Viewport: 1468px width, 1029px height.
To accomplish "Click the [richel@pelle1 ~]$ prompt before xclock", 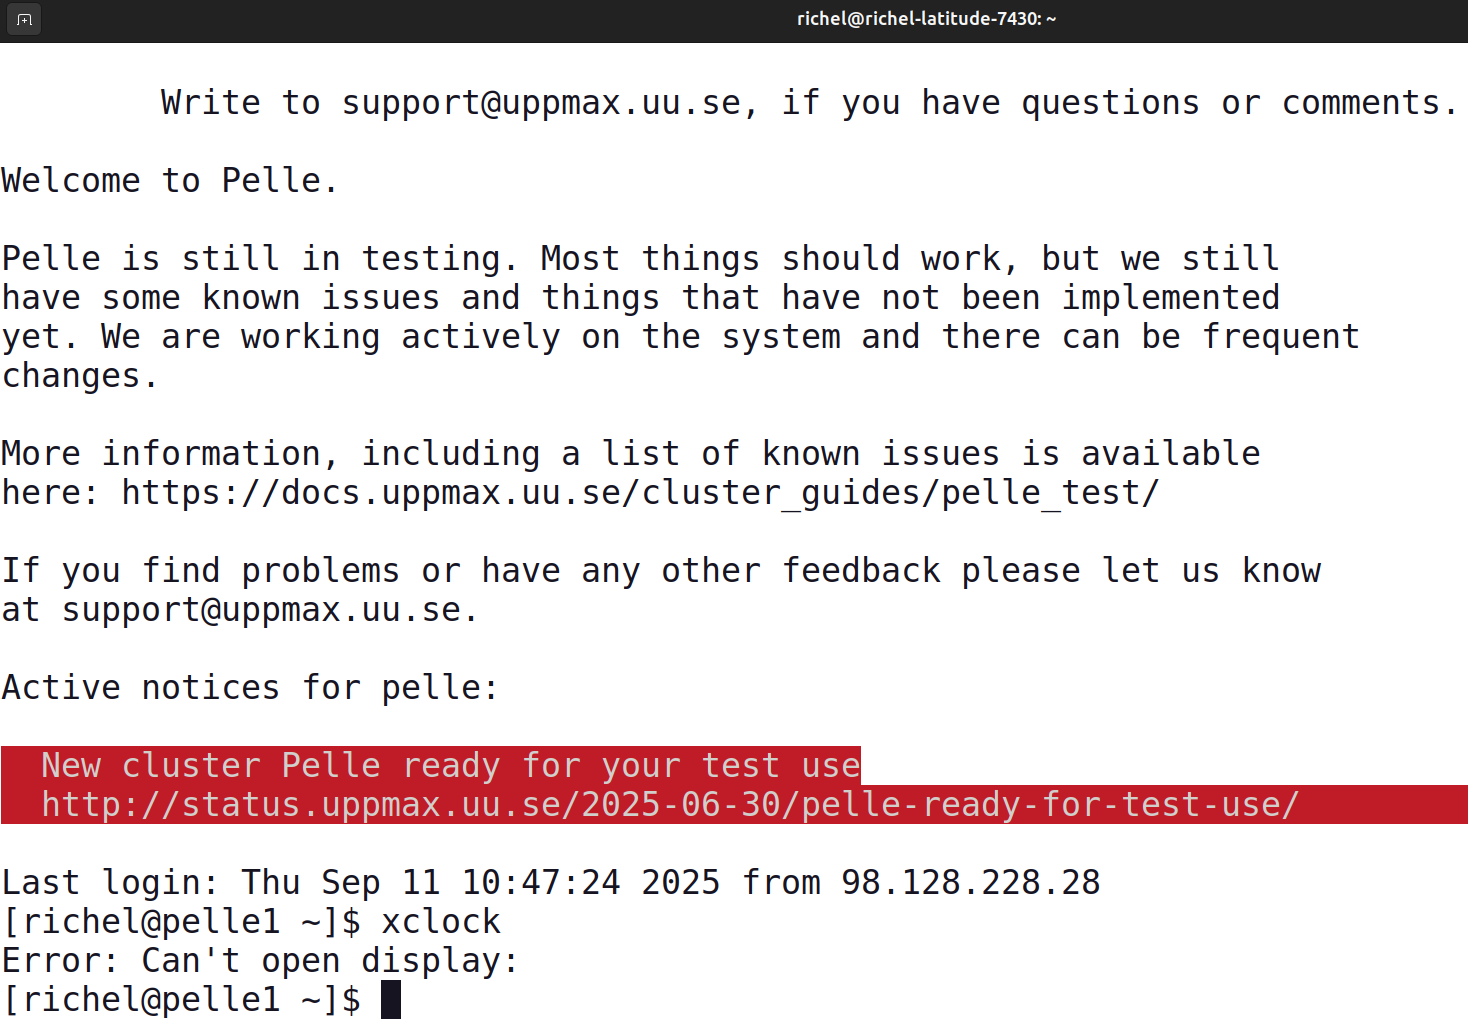I will tap(181, 922).
